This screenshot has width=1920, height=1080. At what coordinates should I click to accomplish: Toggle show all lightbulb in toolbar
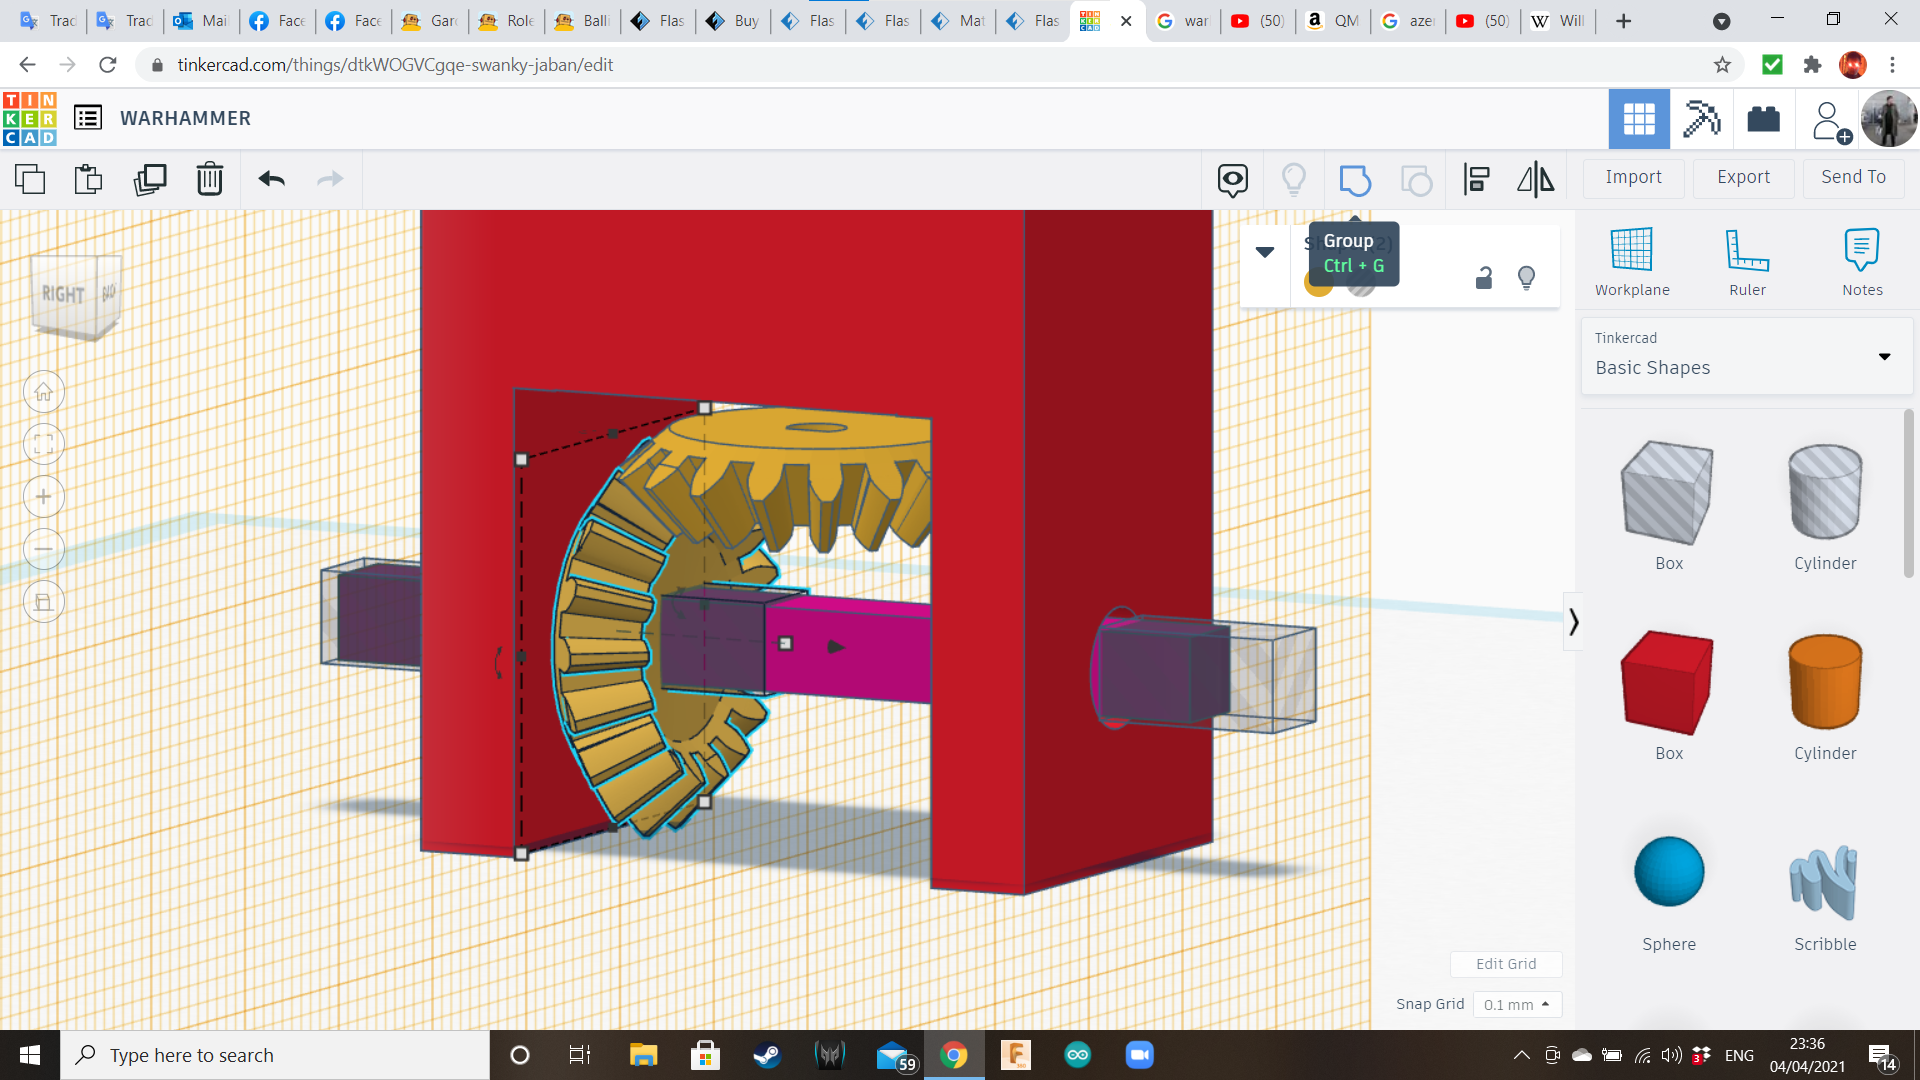pos(1293,179)
